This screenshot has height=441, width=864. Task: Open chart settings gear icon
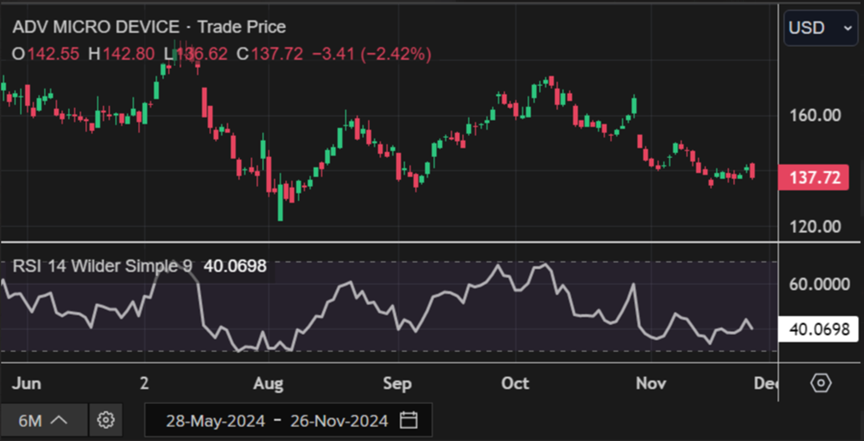click(x=108, y=420)
